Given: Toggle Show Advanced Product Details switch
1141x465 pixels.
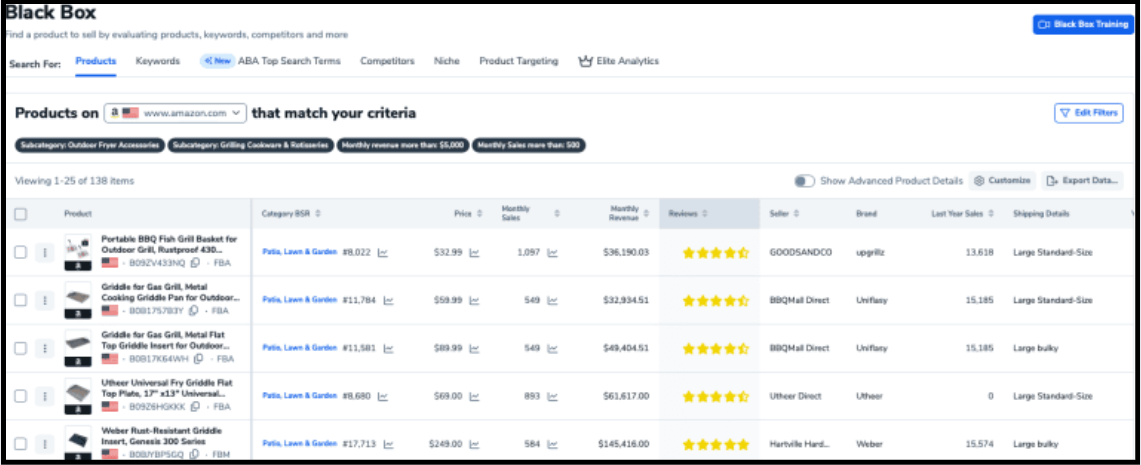Looking at the screenshot, I should [x=804, y=181].
